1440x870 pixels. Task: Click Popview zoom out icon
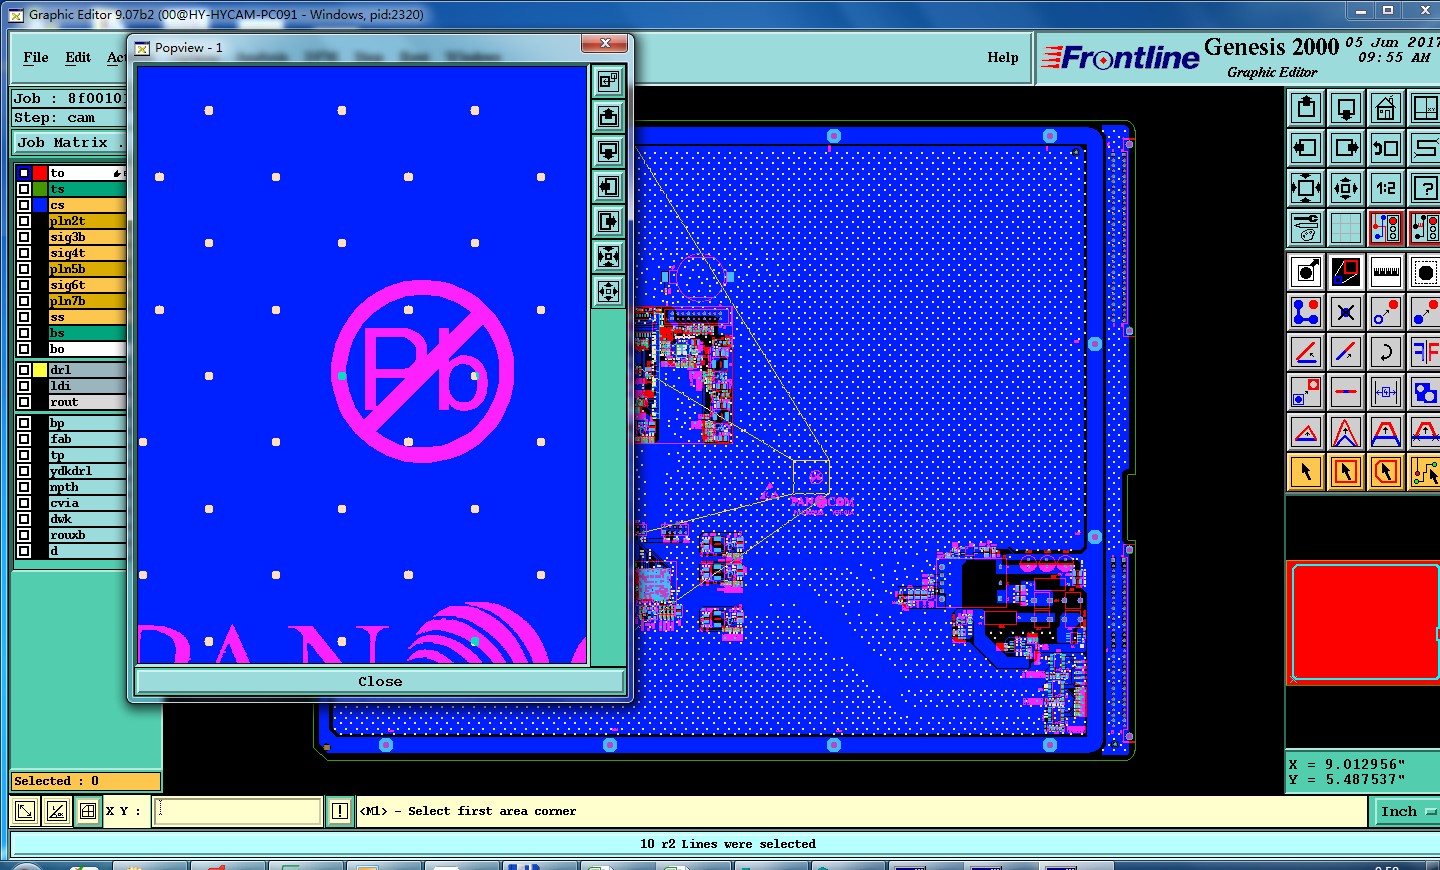(x=608, y=291)
